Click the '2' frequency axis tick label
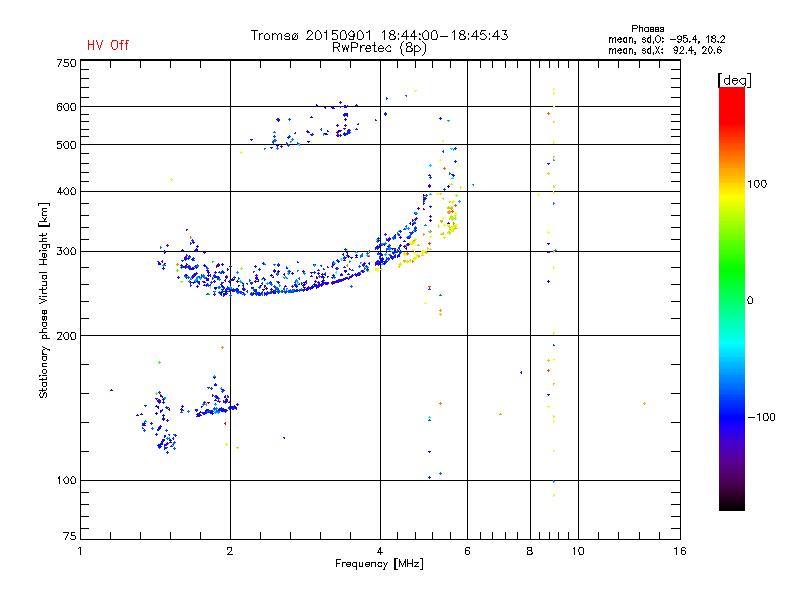Image resolution: width=800 pixels, height=600 pixels. click(x=230, y=551)
